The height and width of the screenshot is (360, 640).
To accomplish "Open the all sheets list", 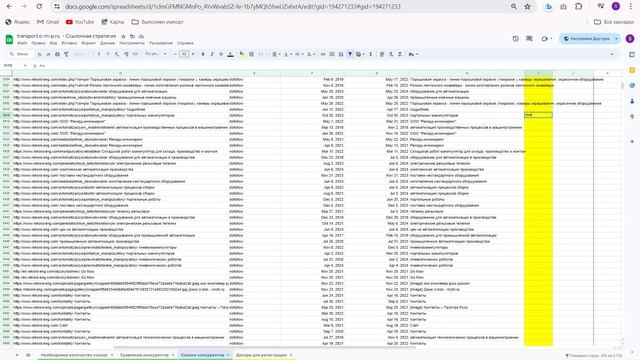I will coord(28,355).
